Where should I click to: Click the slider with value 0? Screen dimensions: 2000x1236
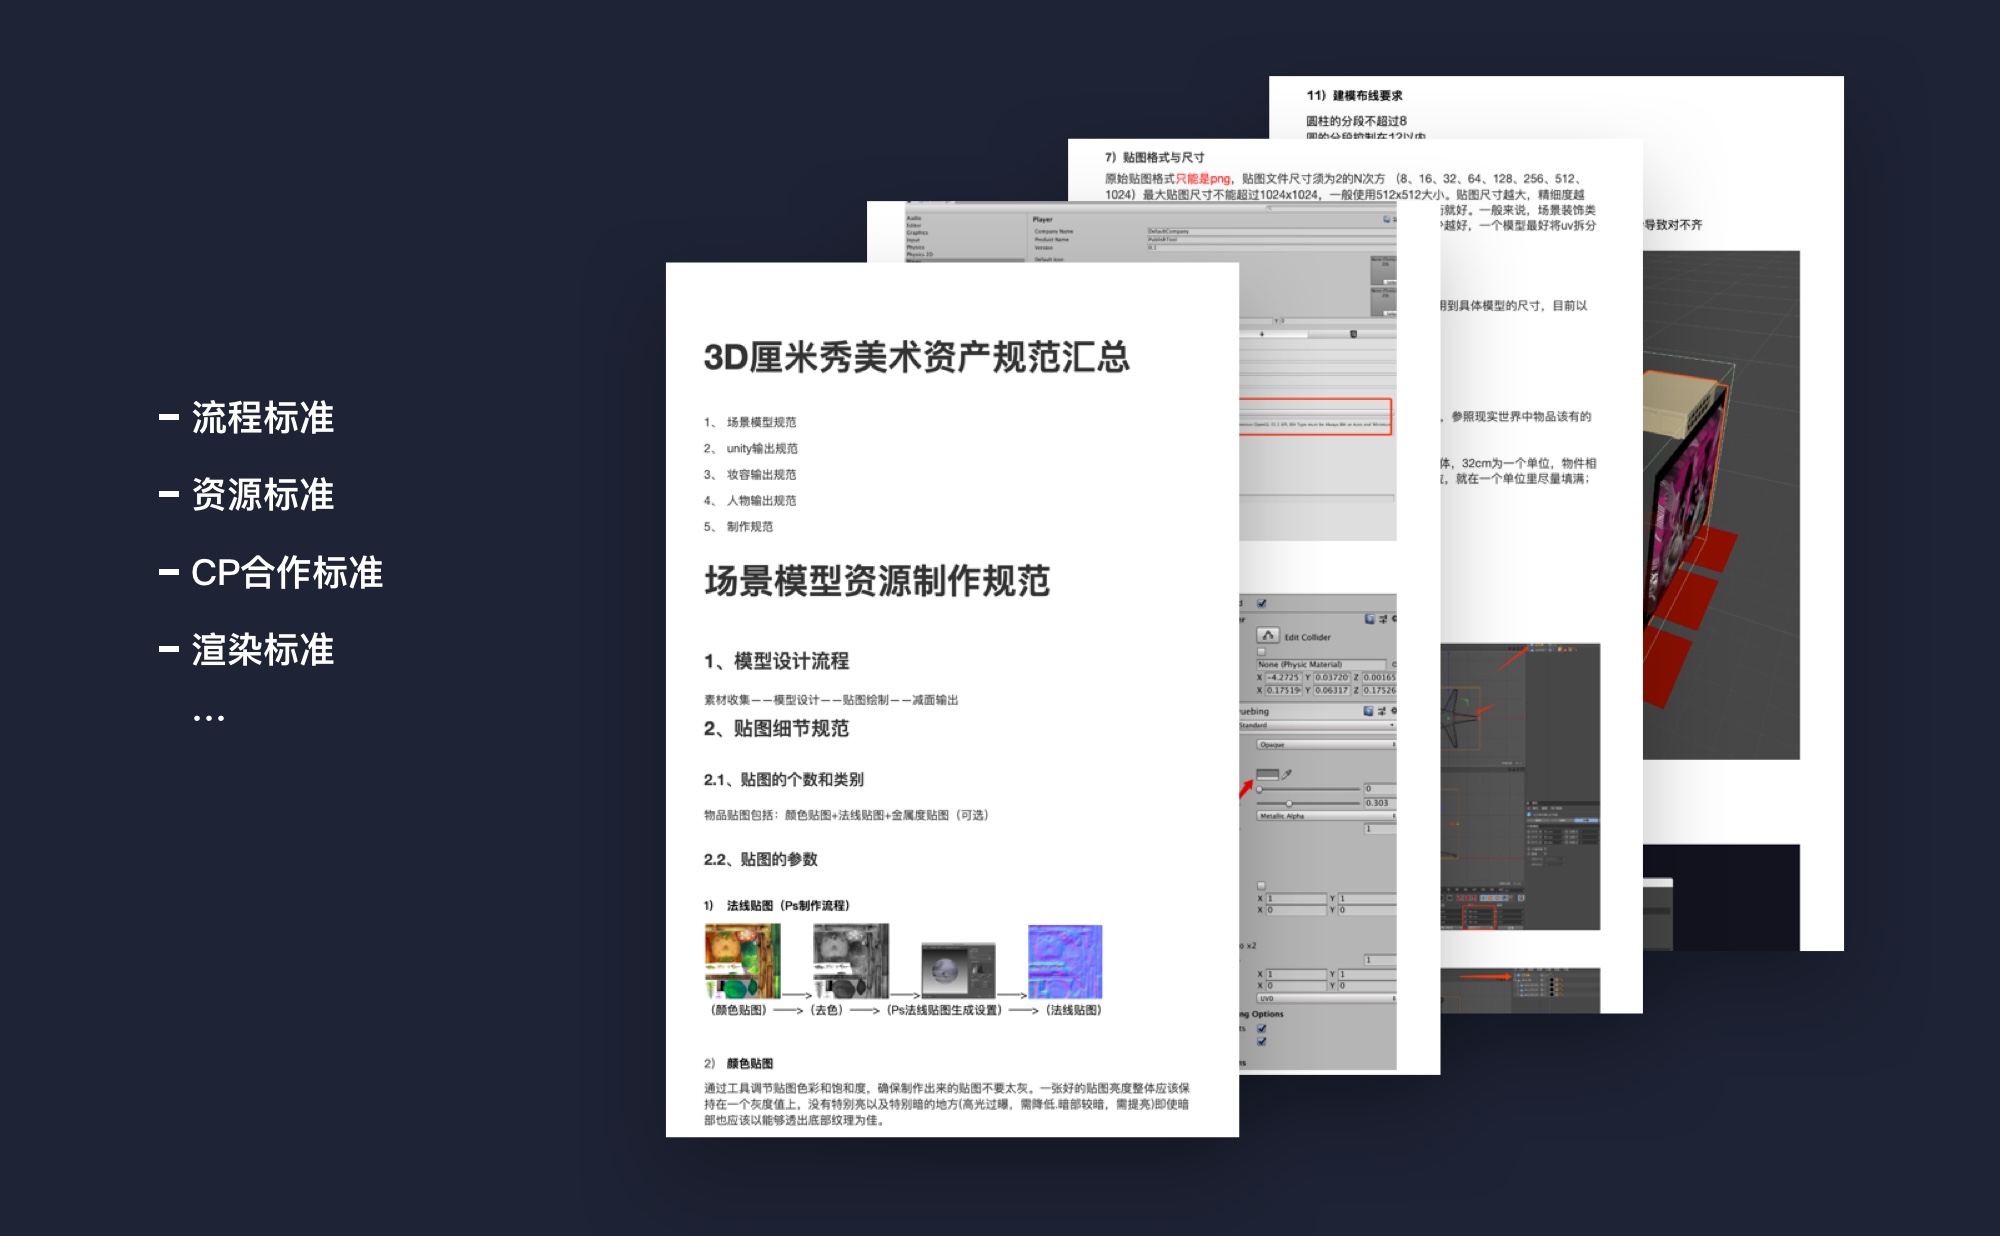pos(1309,789)
